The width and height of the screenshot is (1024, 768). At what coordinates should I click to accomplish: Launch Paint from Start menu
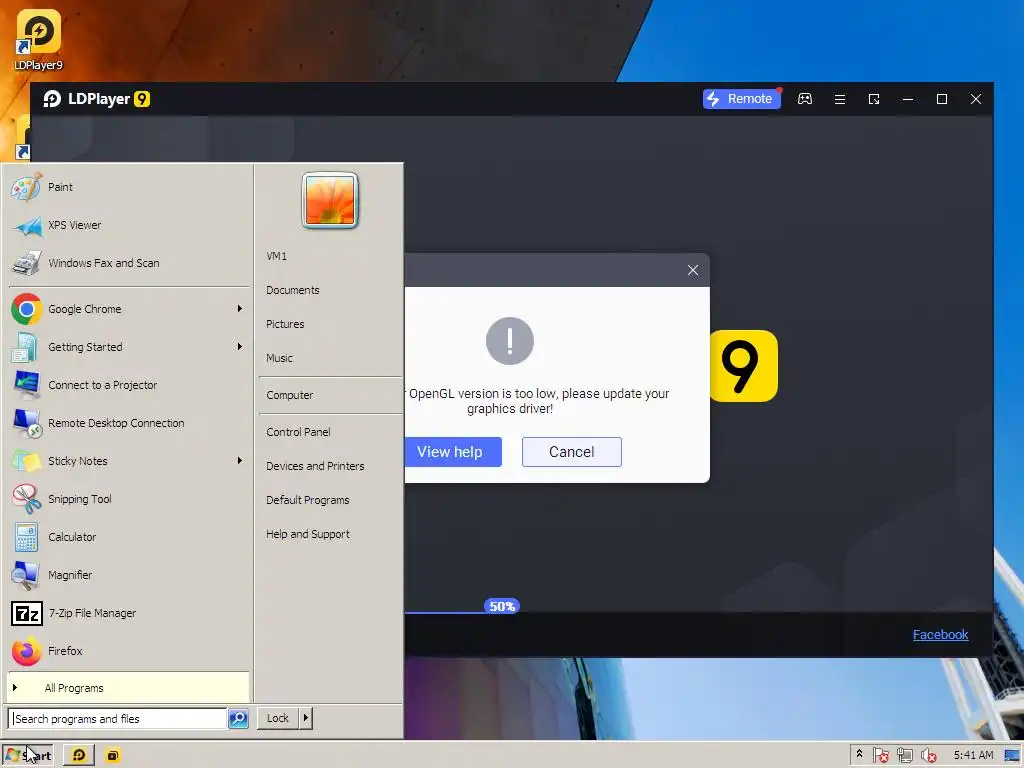click(129, 187)
